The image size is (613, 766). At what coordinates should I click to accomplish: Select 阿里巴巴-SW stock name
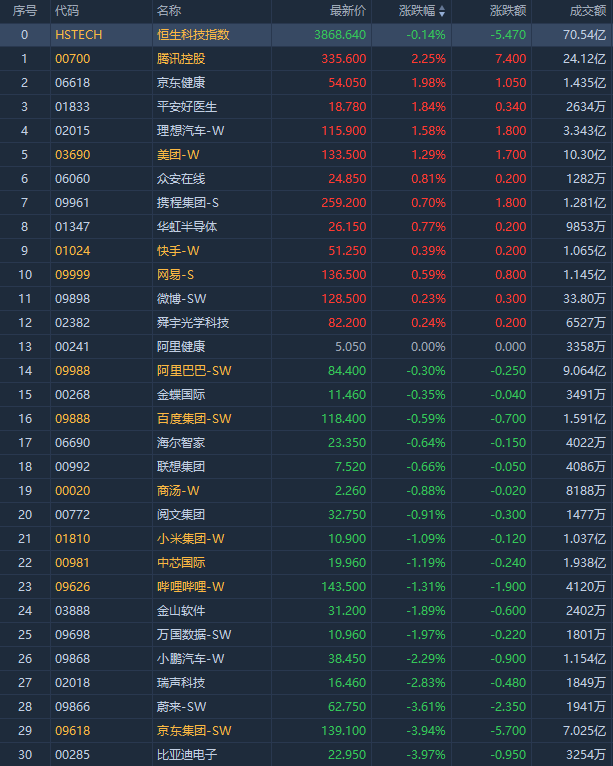[194, 370]
